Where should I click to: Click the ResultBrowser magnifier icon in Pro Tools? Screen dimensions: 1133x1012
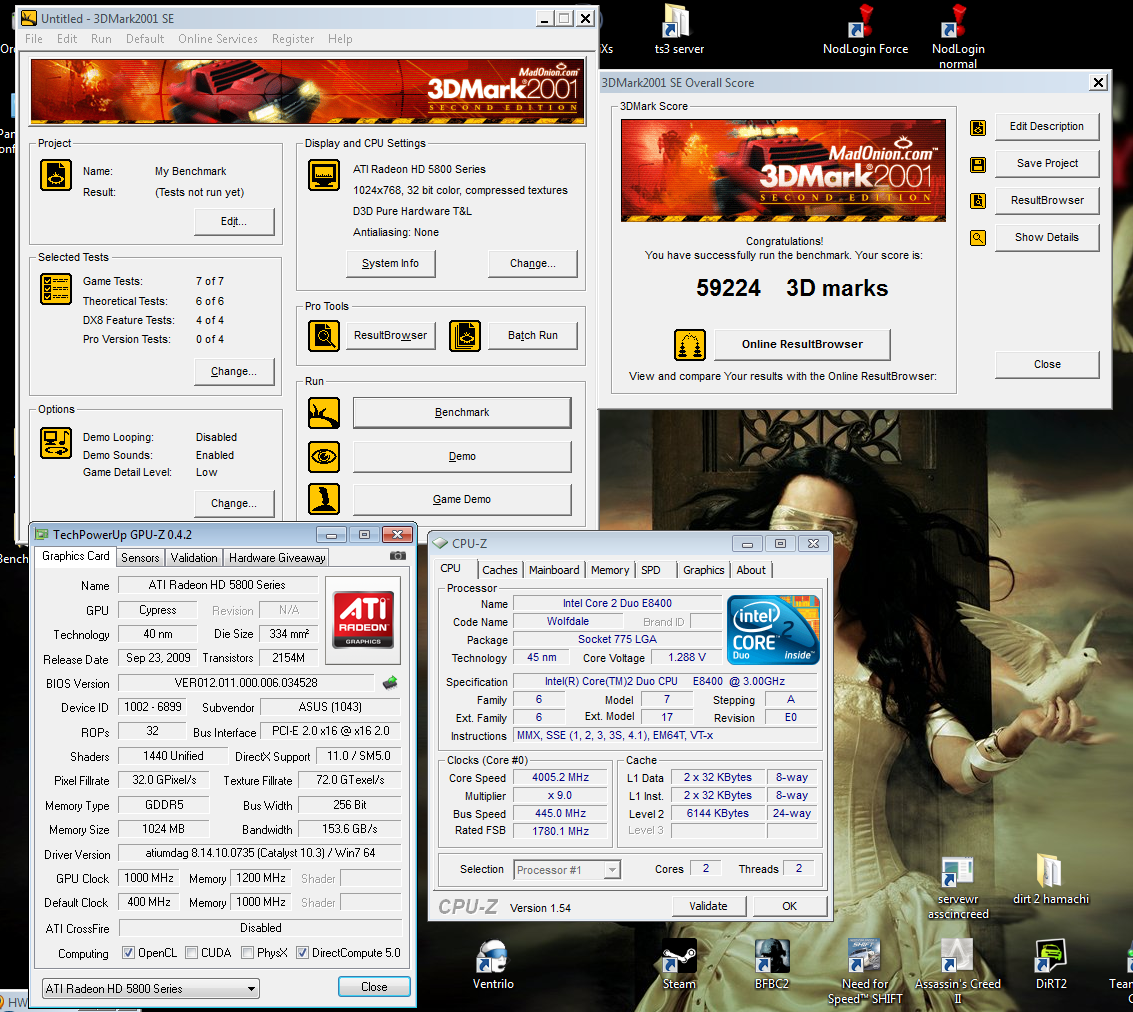click(324, 336)
